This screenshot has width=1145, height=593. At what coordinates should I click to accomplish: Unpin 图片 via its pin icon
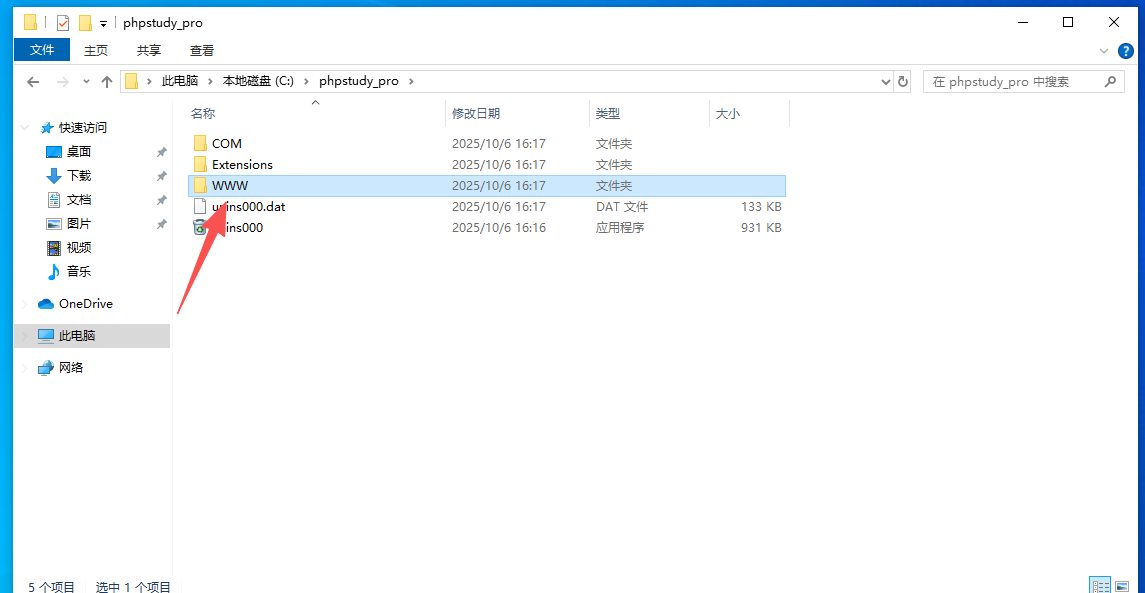pos(161,224)
